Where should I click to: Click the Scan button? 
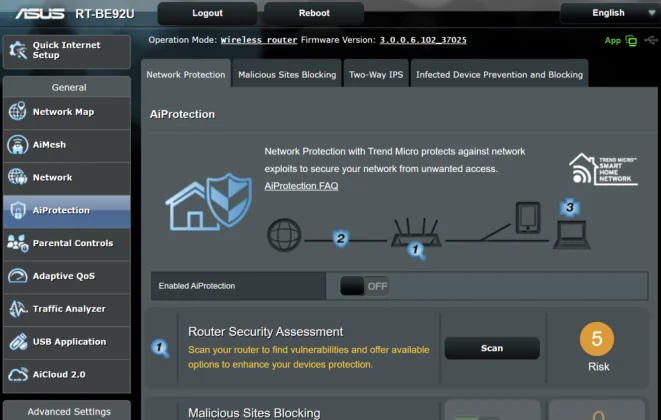pyautogui.click(x=492, y=348)
